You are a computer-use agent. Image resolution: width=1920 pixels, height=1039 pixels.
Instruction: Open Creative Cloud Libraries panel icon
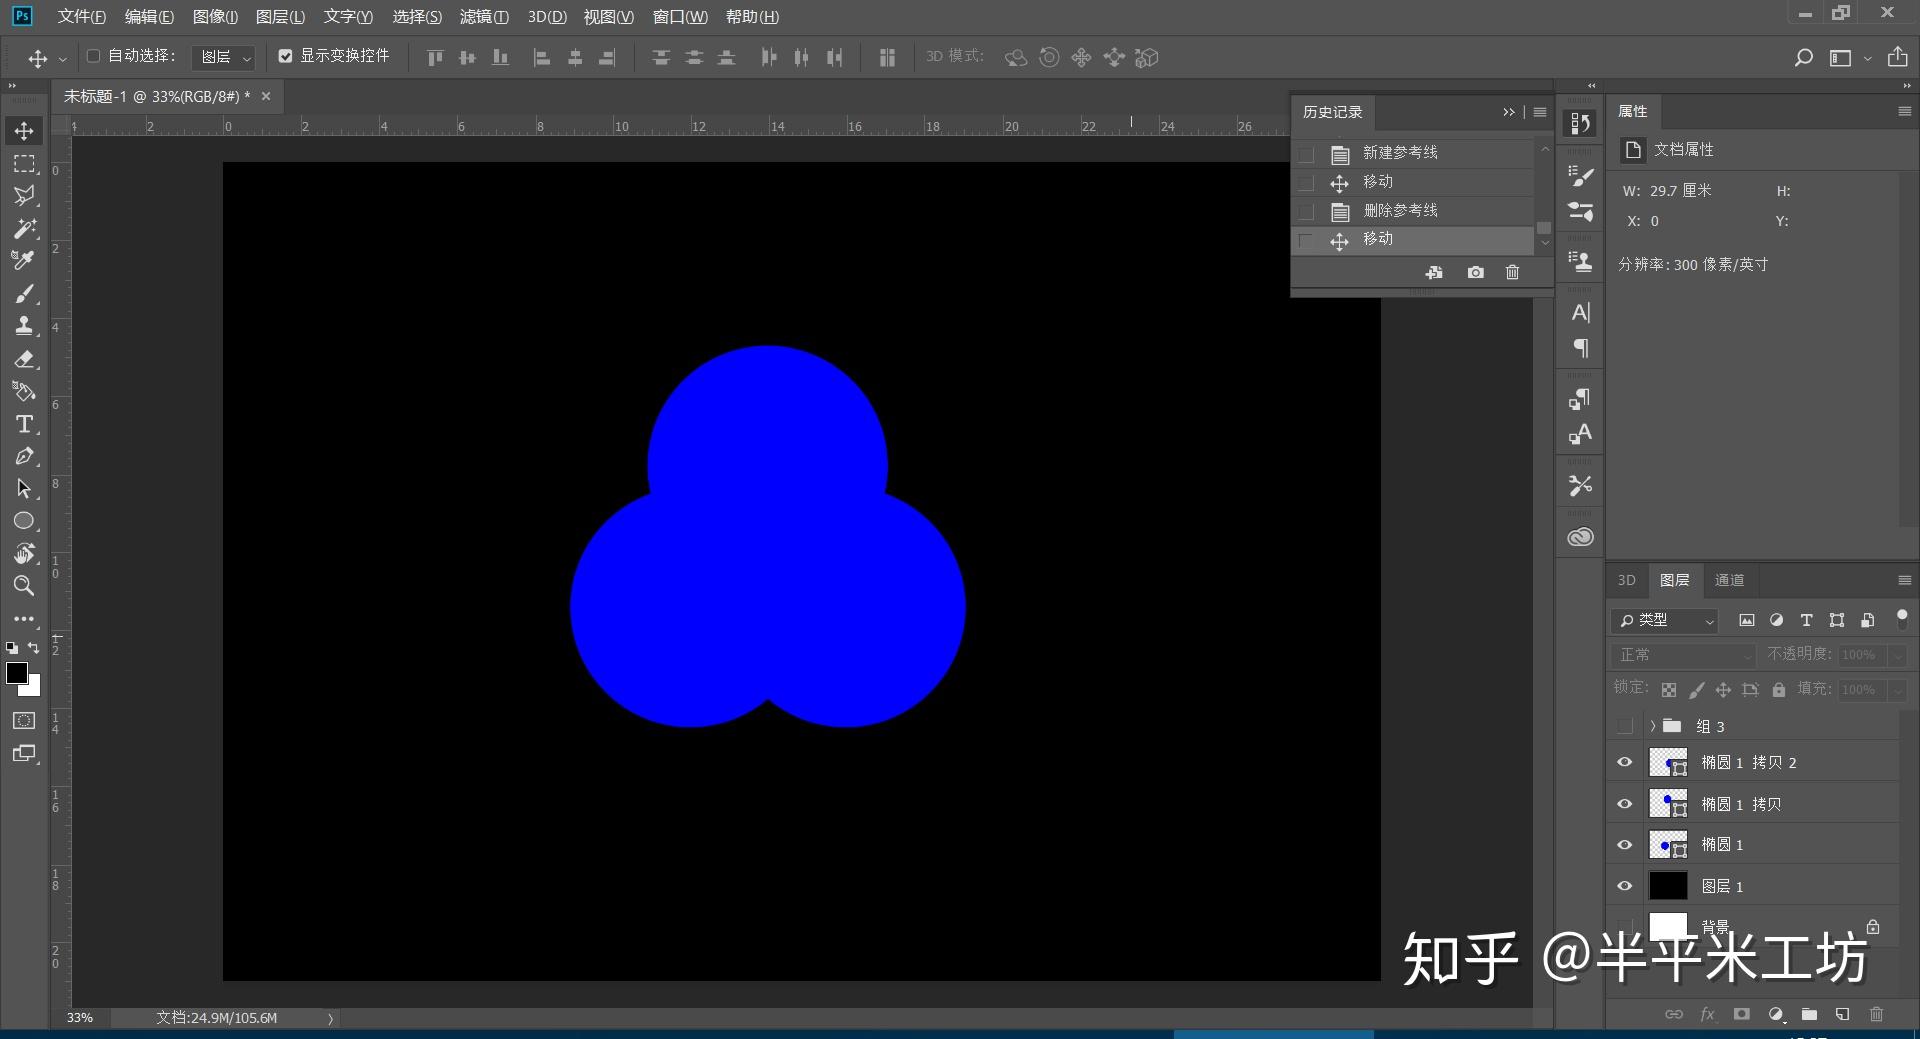[x=1580, y=537]
